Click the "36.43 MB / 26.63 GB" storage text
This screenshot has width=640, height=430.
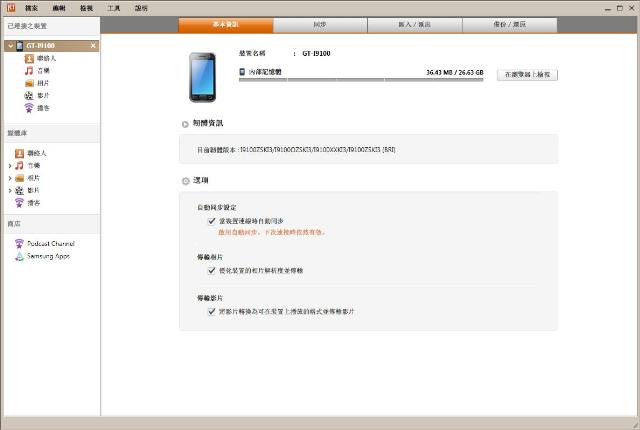click(x=455, y=72)
